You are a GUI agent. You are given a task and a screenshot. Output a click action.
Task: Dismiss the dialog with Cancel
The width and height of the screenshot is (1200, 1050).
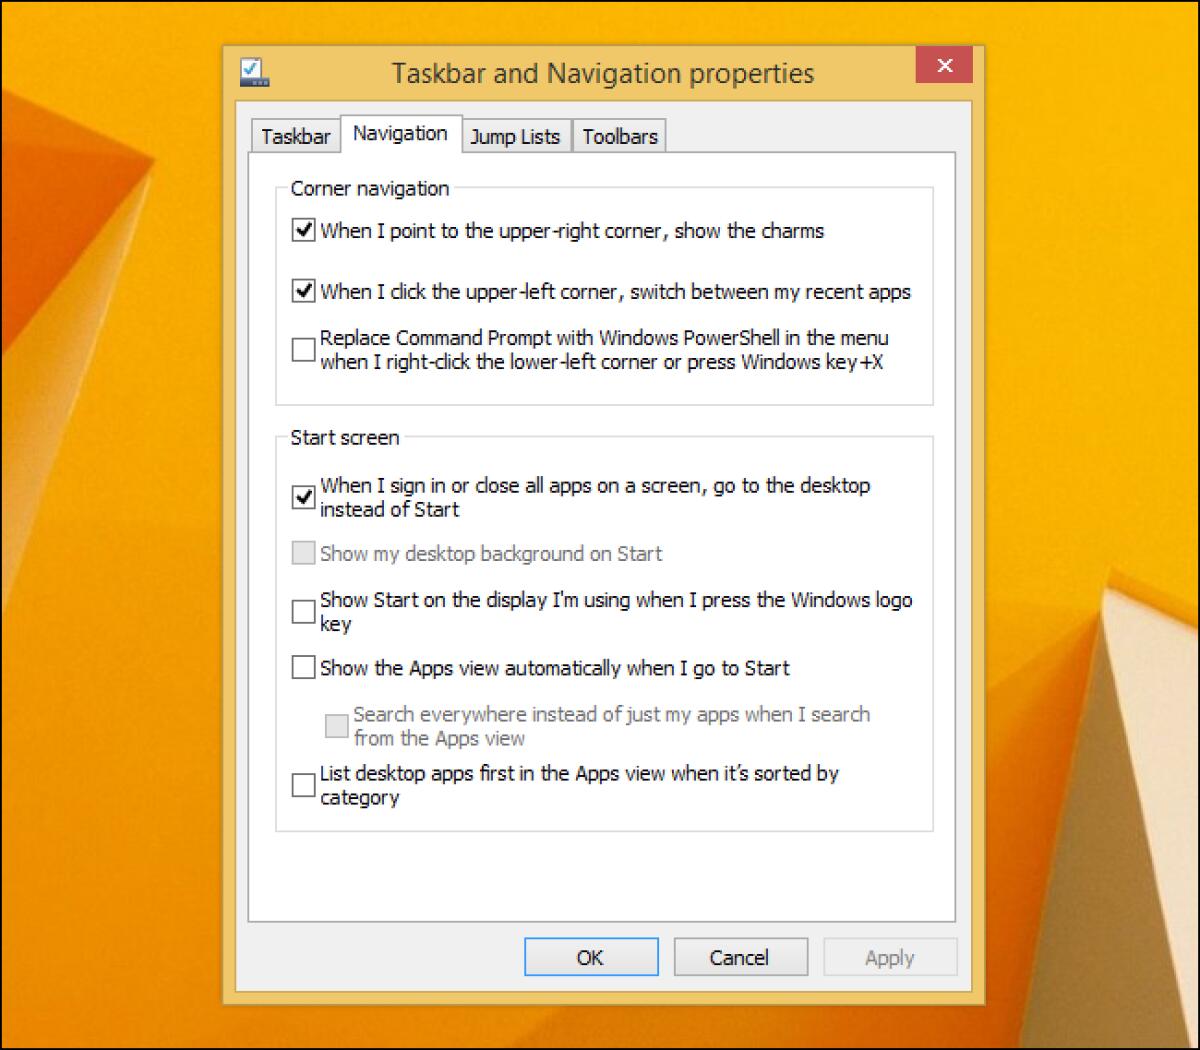[x=741, y=957]
